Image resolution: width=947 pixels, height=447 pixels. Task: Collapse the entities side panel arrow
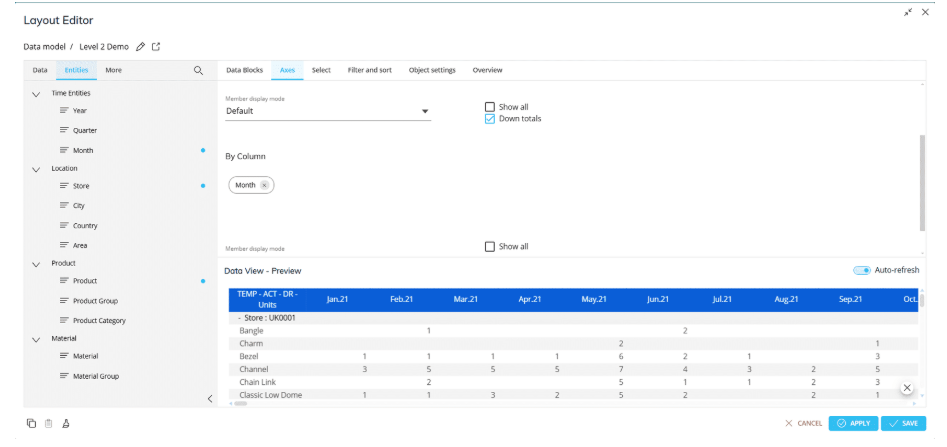click(210, 399)
